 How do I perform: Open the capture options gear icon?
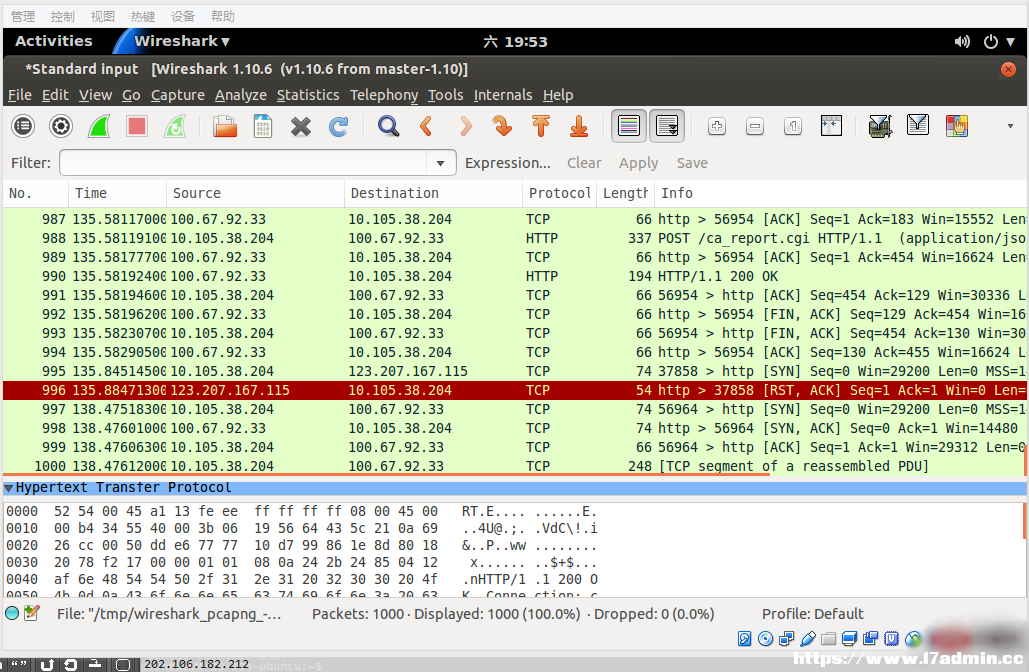61,126
